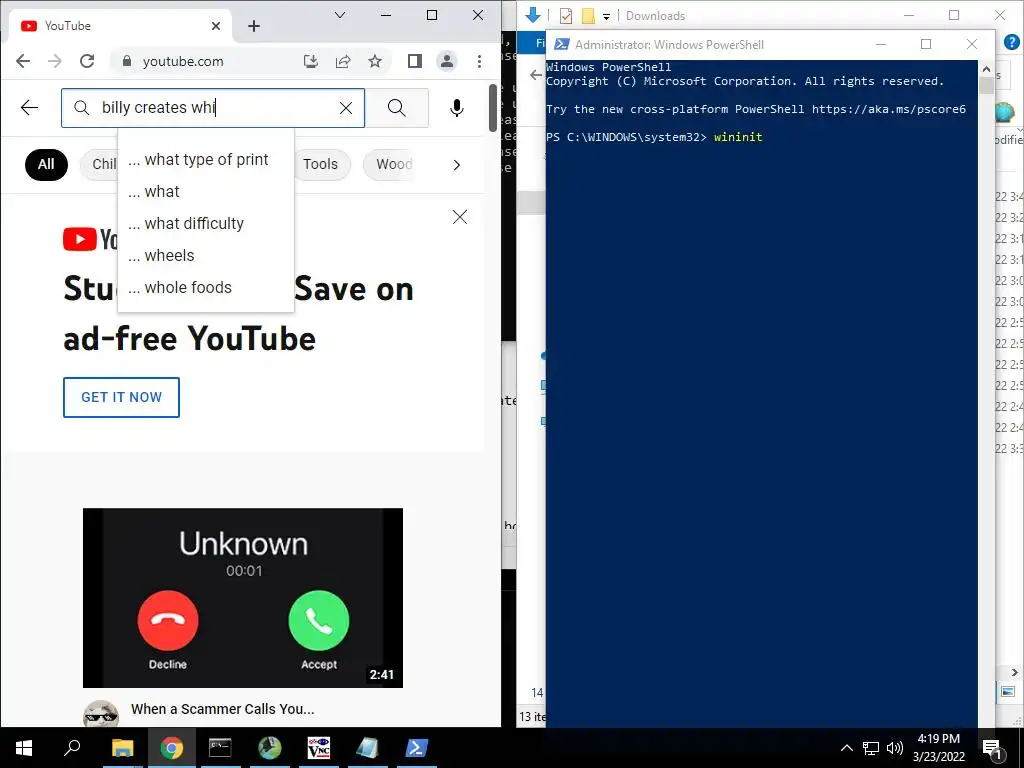Click YouTube search back arrow
Viewport: 1024px width, 768px height.
(29, 108)
